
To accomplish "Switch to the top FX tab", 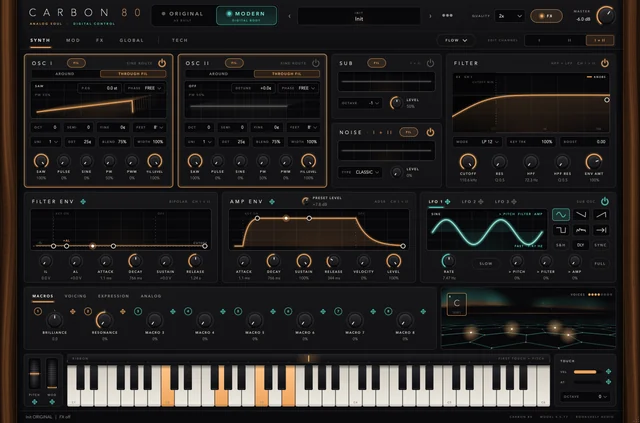I will pyautogui.click(x=100, y=40).
